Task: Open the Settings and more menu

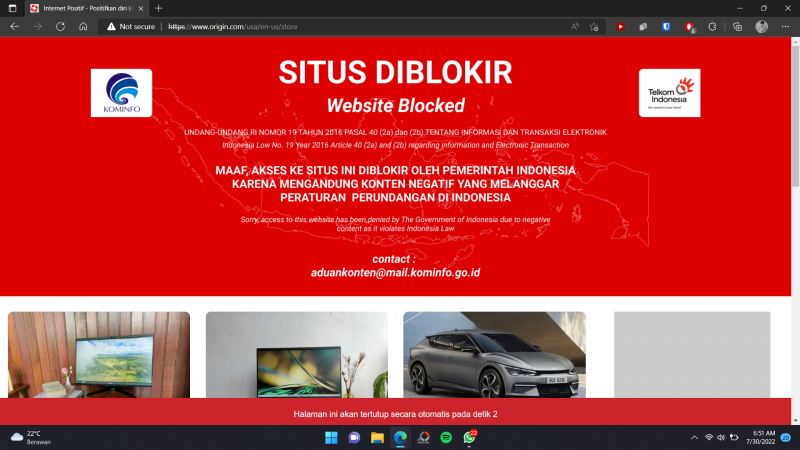Action: (x=785, y=27)
